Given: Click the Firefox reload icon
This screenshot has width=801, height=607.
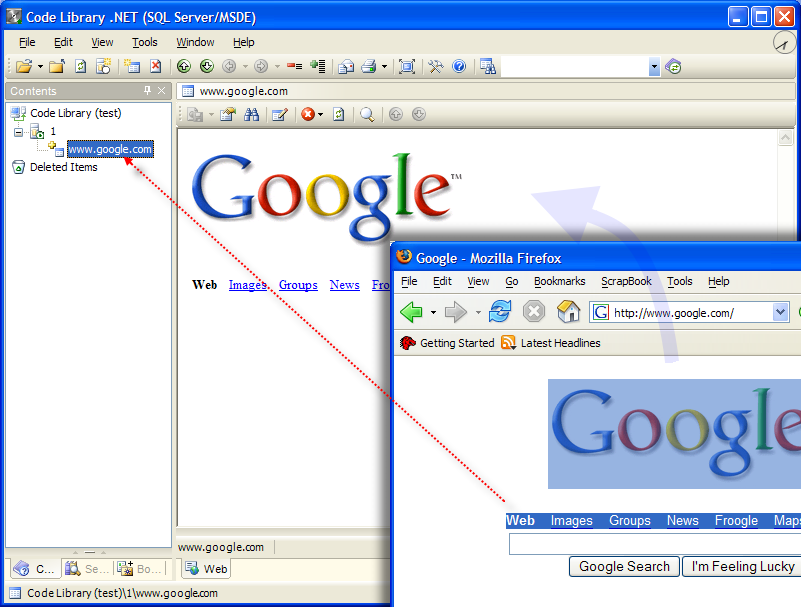Looking at the screenshot, I should (500, 312).
